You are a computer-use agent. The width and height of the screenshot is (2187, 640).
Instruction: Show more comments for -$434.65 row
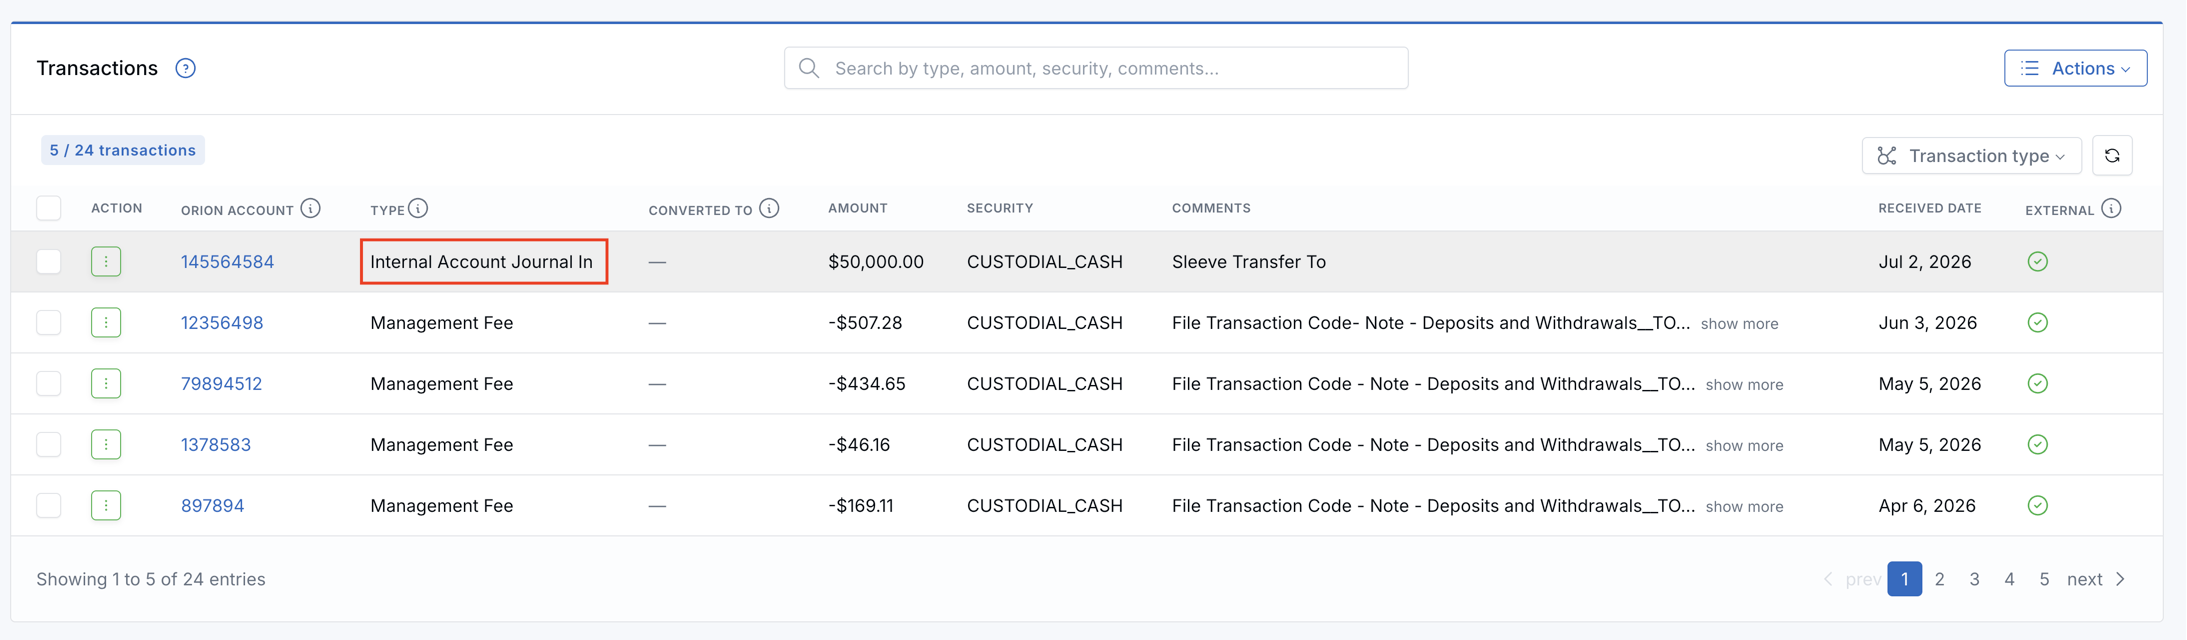tap(1744, 385)
